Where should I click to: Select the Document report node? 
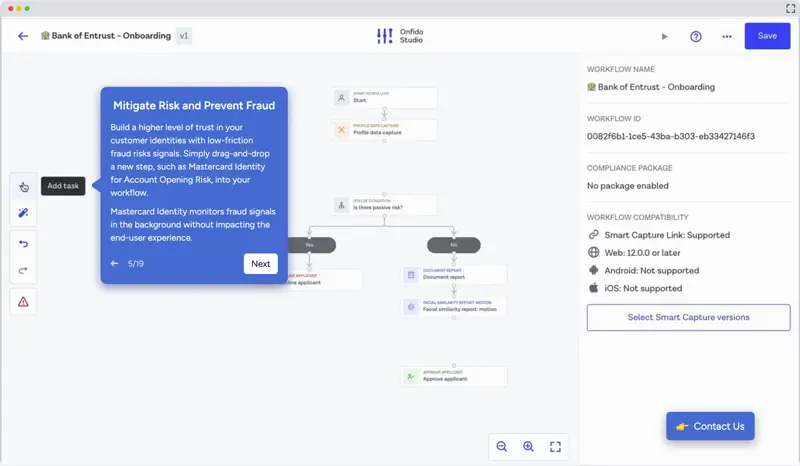click(x=454, y=275)
